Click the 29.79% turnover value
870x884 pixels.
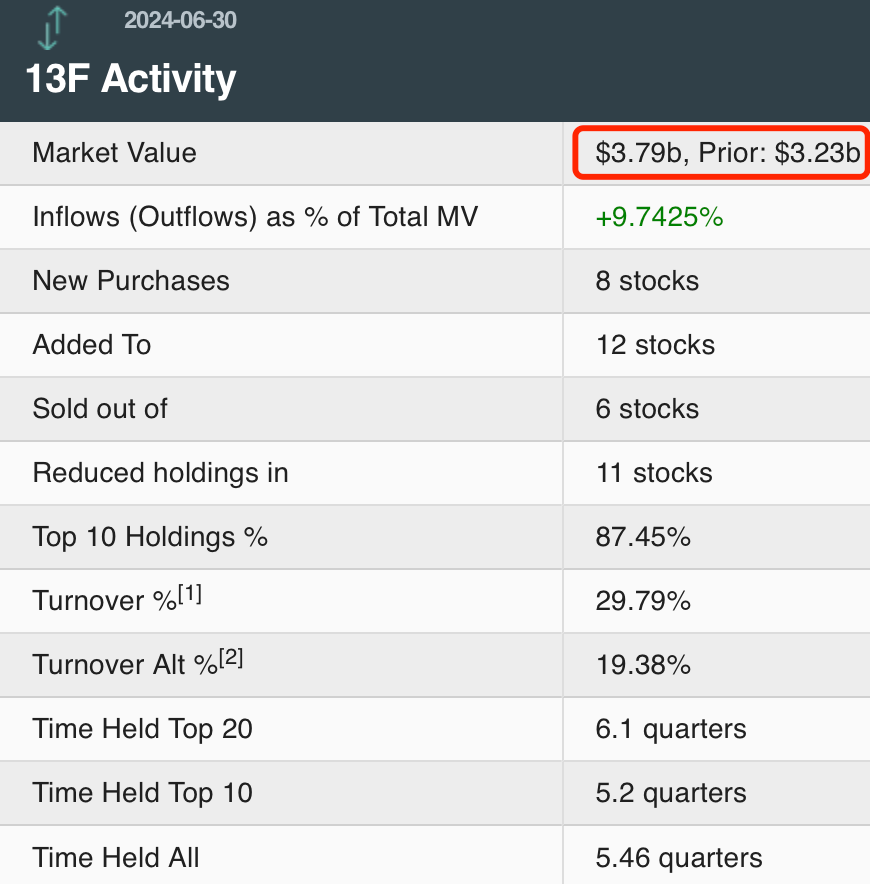click(642, 601)
